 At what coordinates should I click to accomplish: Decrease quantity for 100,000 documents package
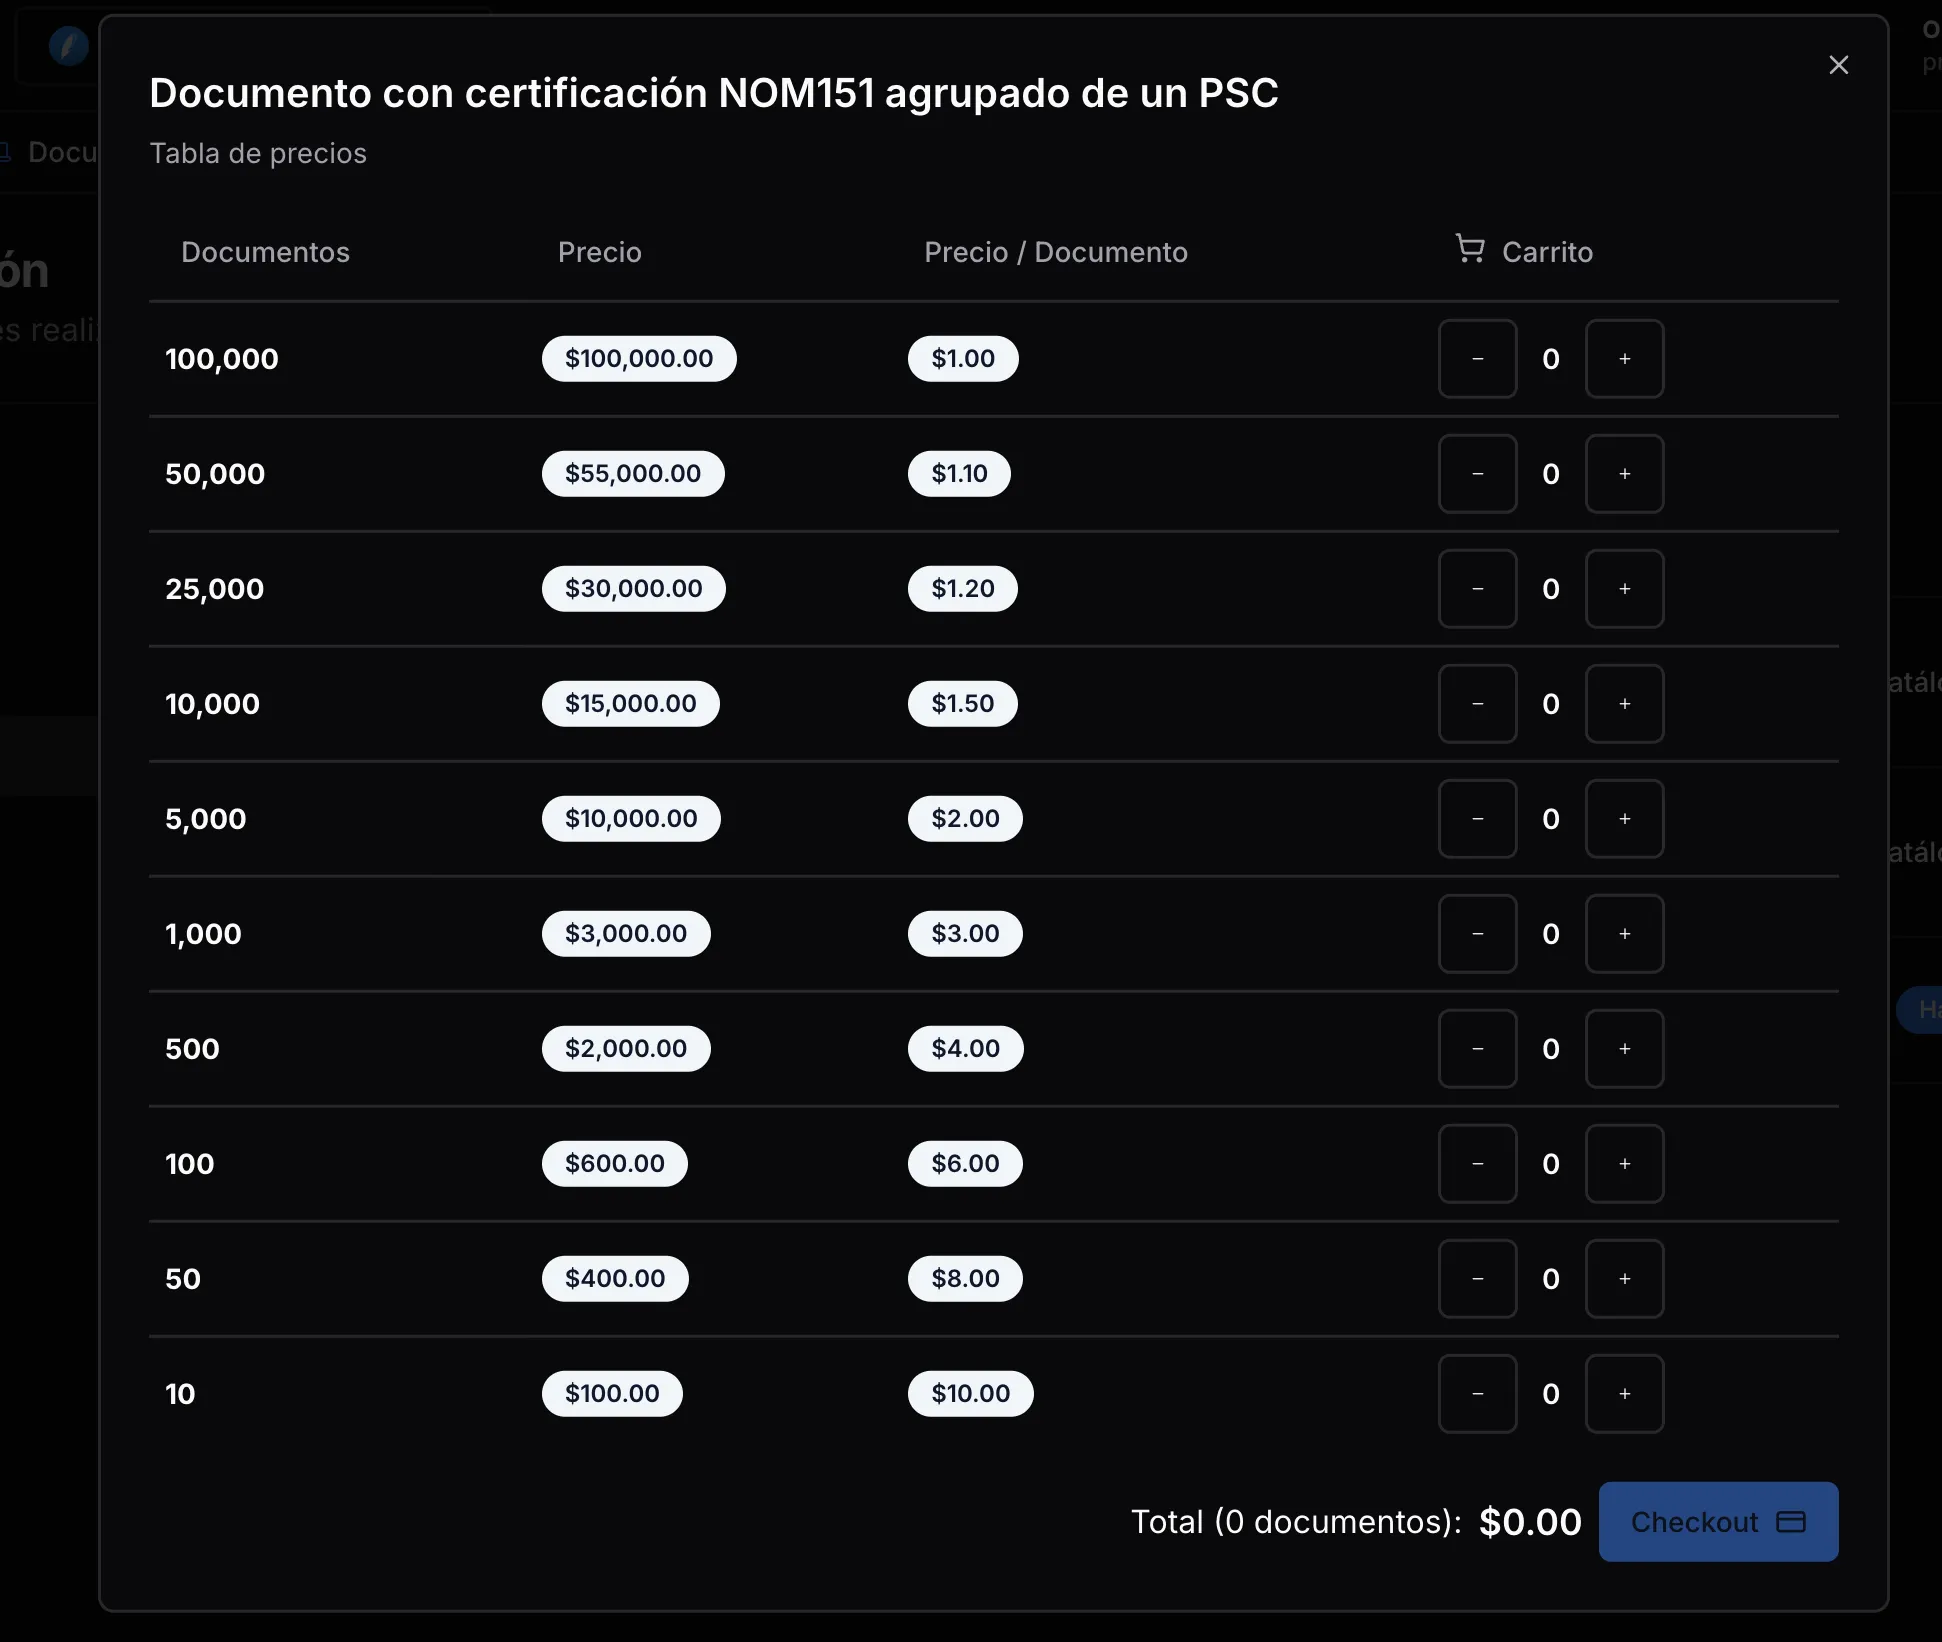click(x=1477, y=359)
